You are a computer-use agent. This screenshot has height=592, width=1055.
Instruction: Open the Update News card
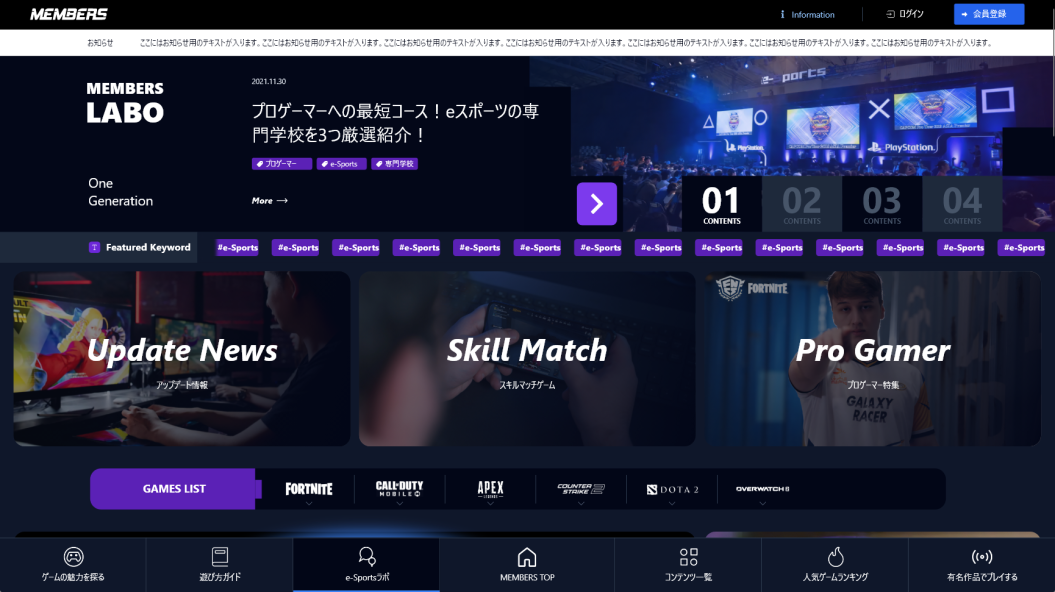(182, 359)
